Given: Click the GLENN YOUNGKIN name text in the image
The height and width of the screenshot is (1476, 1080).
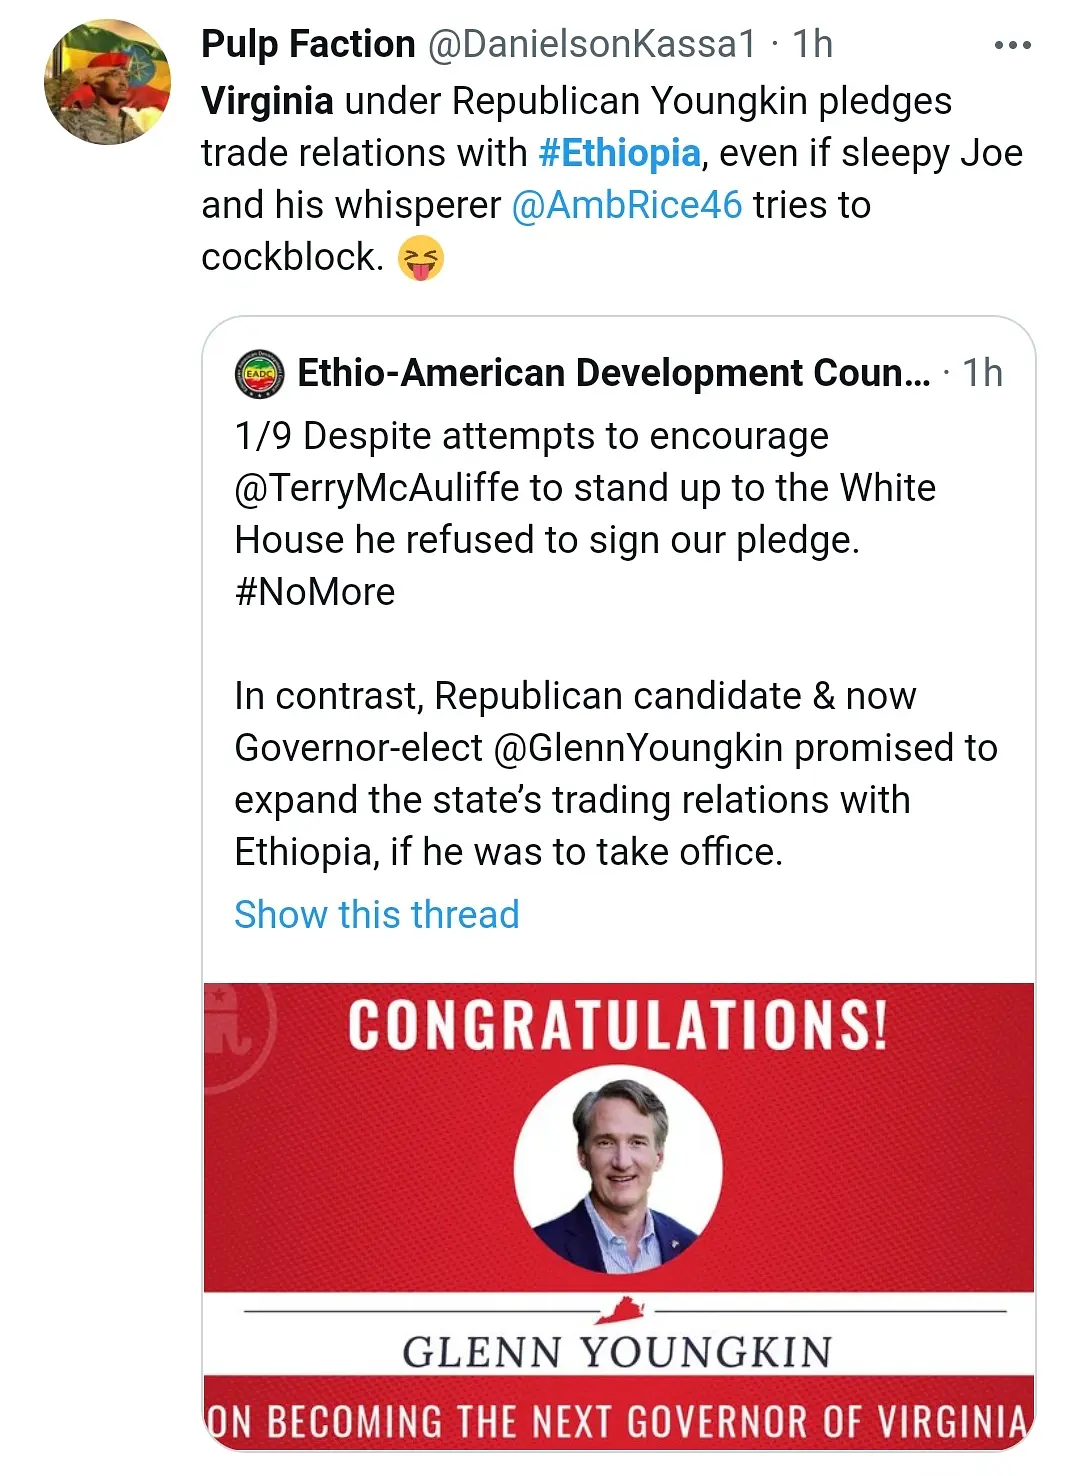Looking at the screenshot, I should [x=617, y=1352].
